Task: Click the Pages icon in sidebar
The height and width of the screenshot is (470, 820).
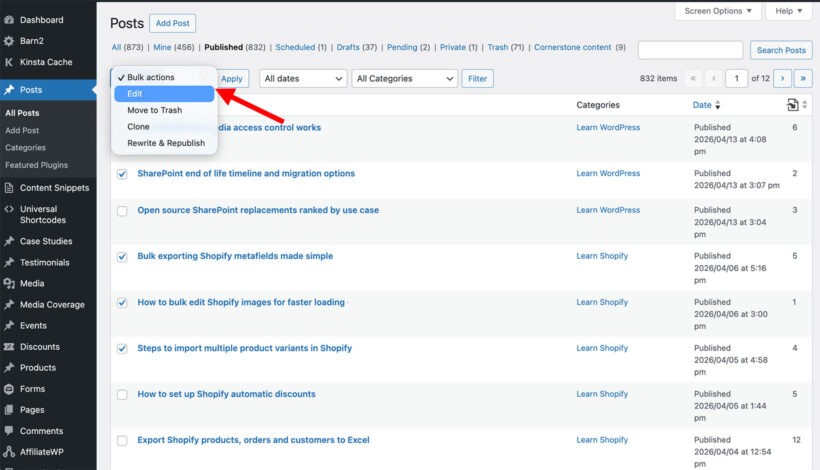Action: (x=9, y=410)
